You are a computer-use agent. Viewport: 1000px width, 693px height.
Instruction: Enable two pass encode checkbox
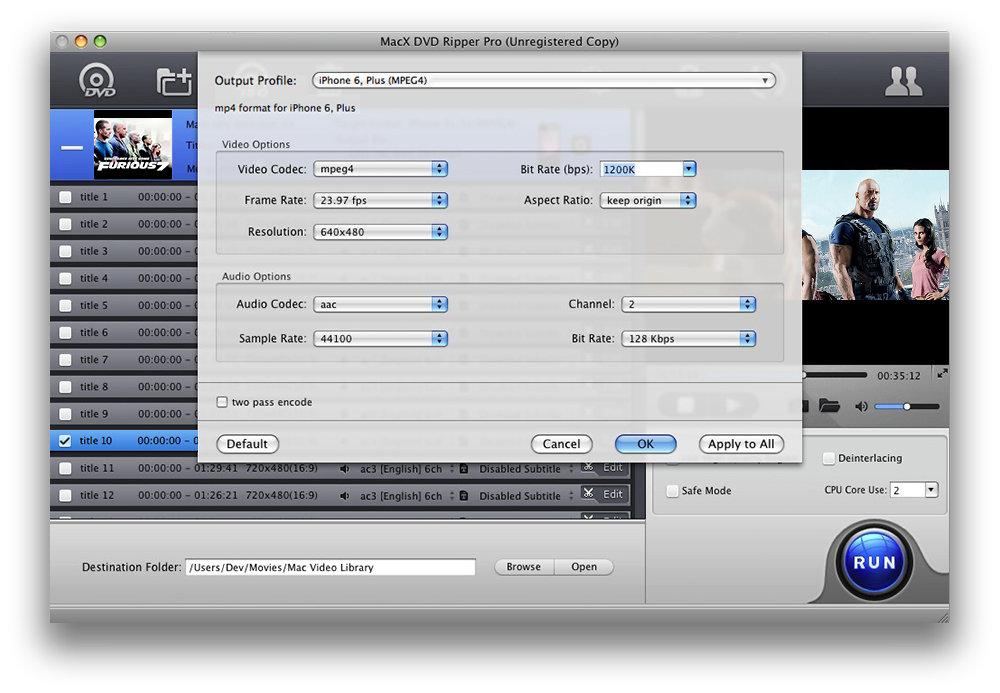222,402
